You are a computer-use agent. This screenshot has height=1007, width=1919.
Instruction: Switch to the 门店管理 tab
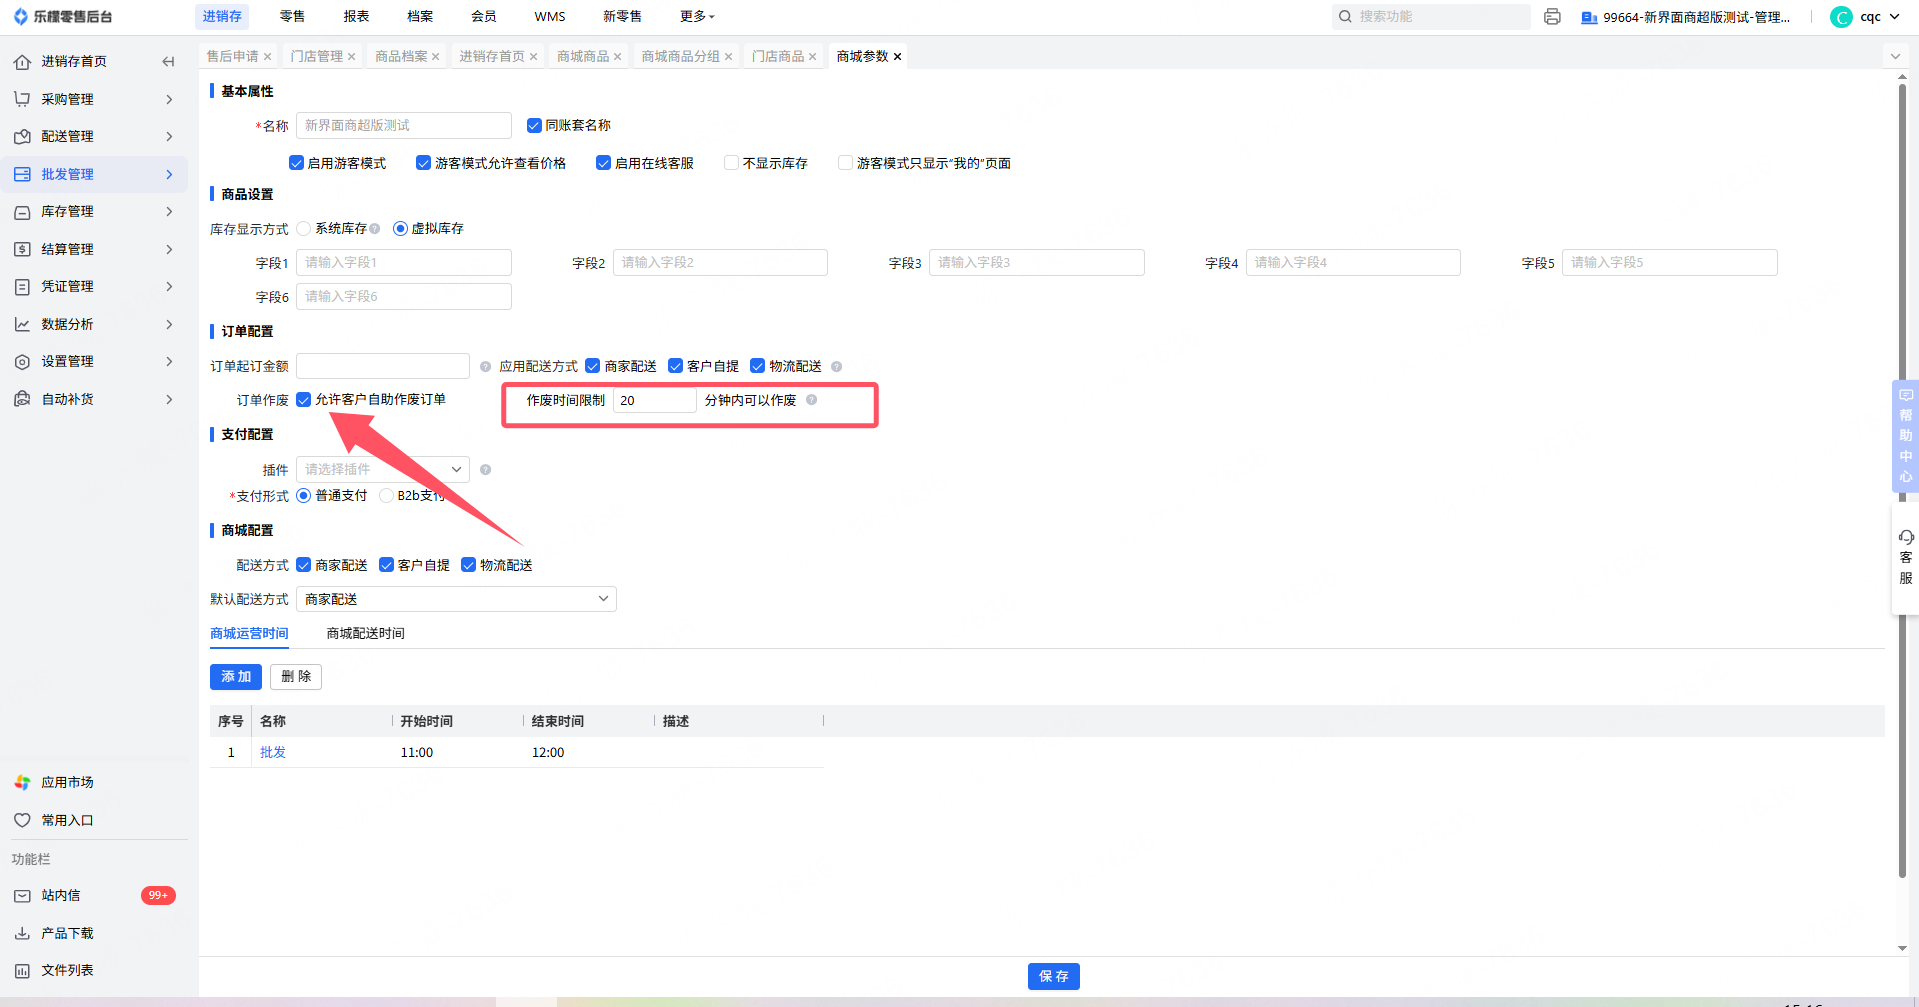pos(317,56)
